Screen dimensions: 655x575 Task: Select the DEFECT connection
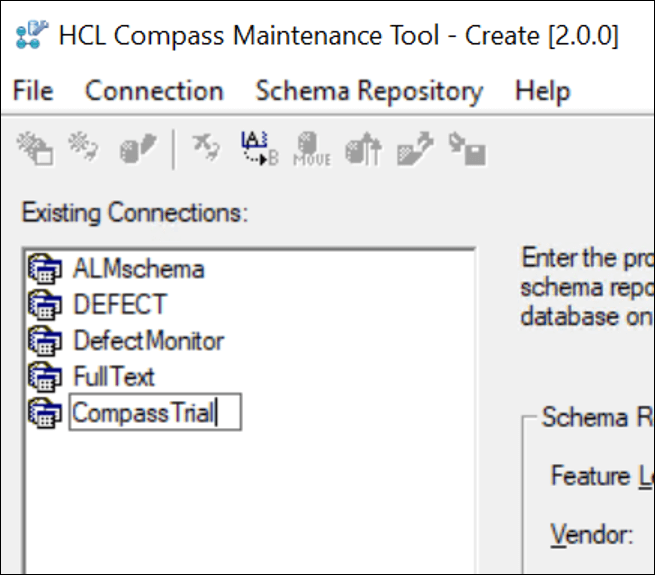click(x=120, y=304)
